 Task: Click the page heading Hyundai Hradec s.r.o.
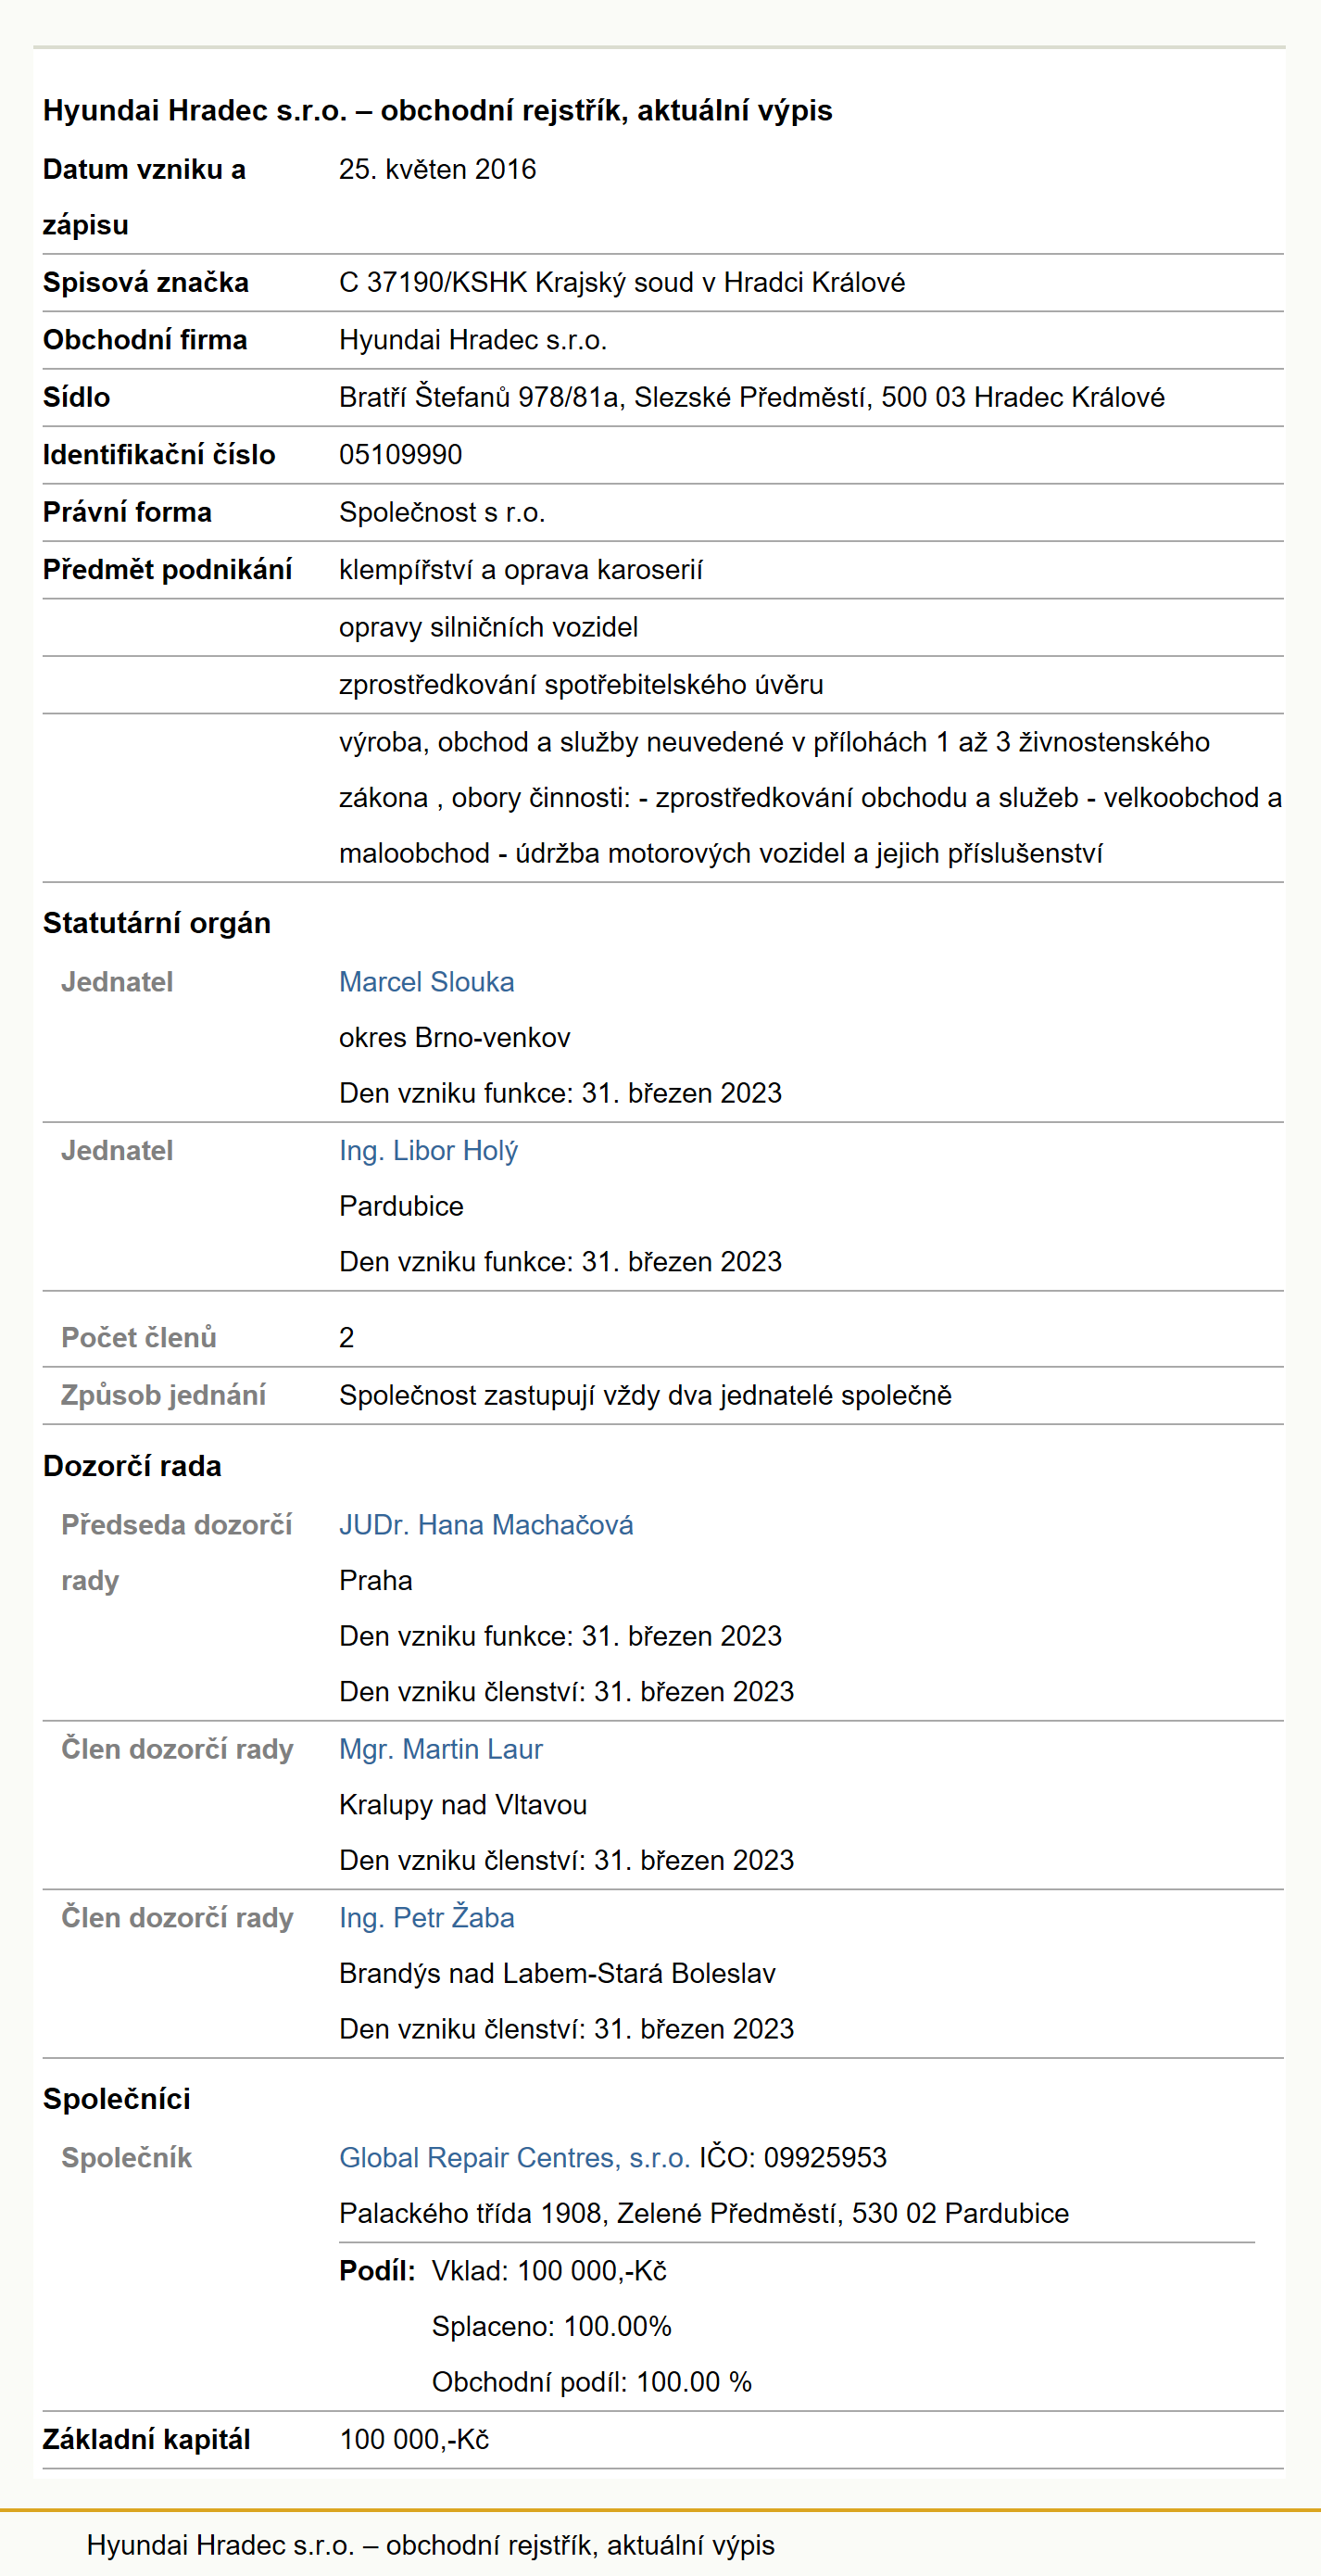click(x=437, y=110)
